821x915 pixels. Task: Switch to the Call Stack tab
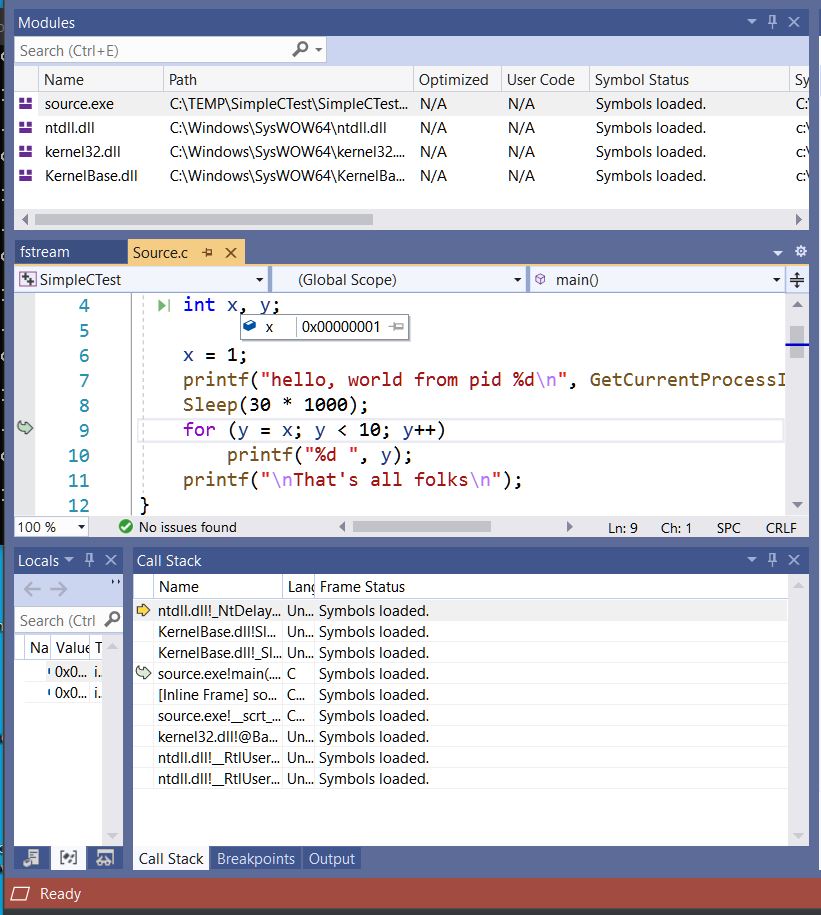(170, 858)
